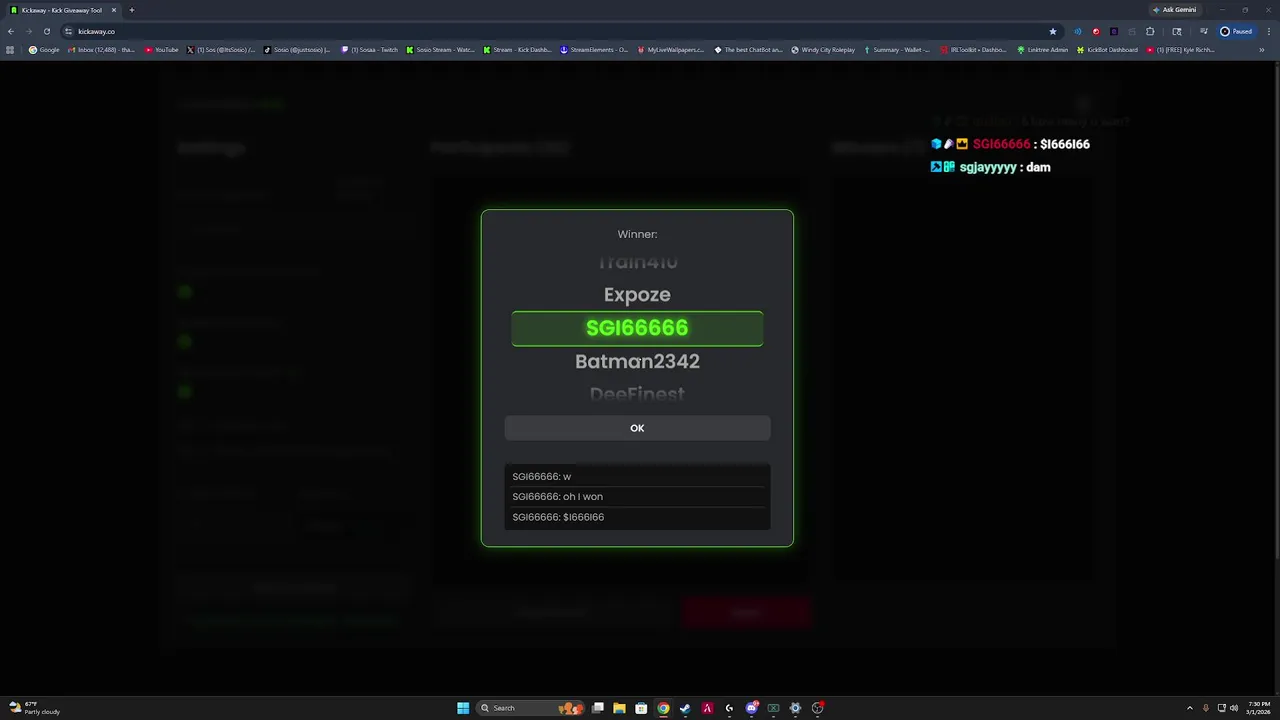Open Logitech G HUB on taskbar
Screen dimensions: 1280x720
point(729,708)
